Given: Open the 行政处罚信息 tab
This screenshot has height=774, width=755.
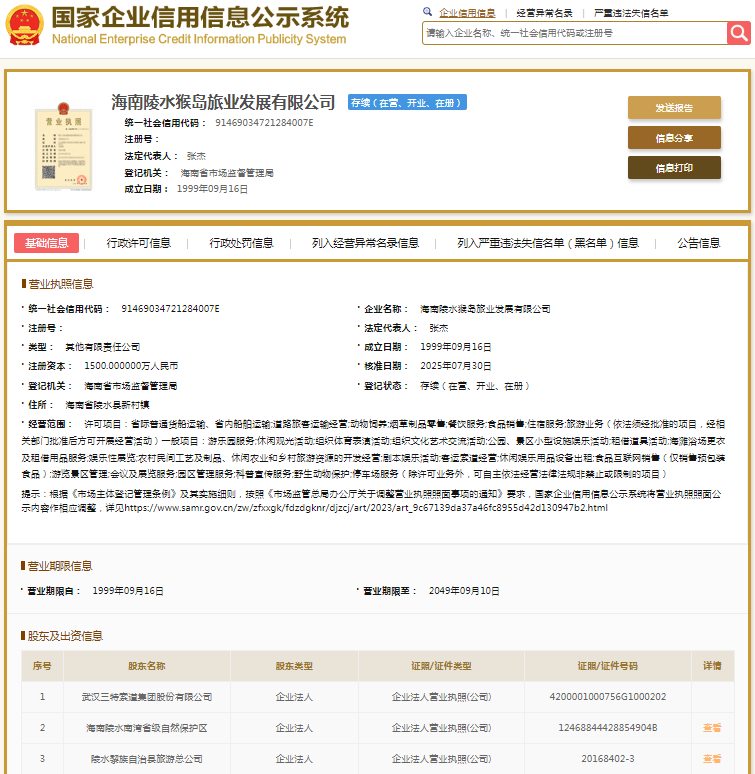Looking at the screenshot, I should coord(241,243).
